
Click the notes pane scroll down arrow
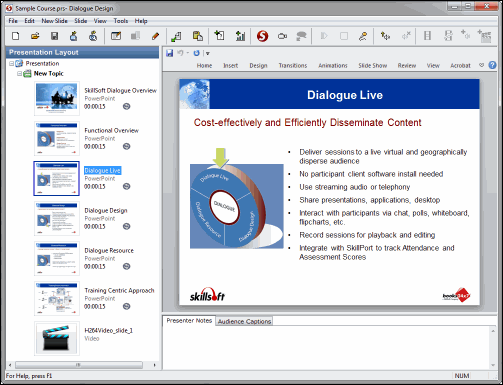(x=493, y=365)
